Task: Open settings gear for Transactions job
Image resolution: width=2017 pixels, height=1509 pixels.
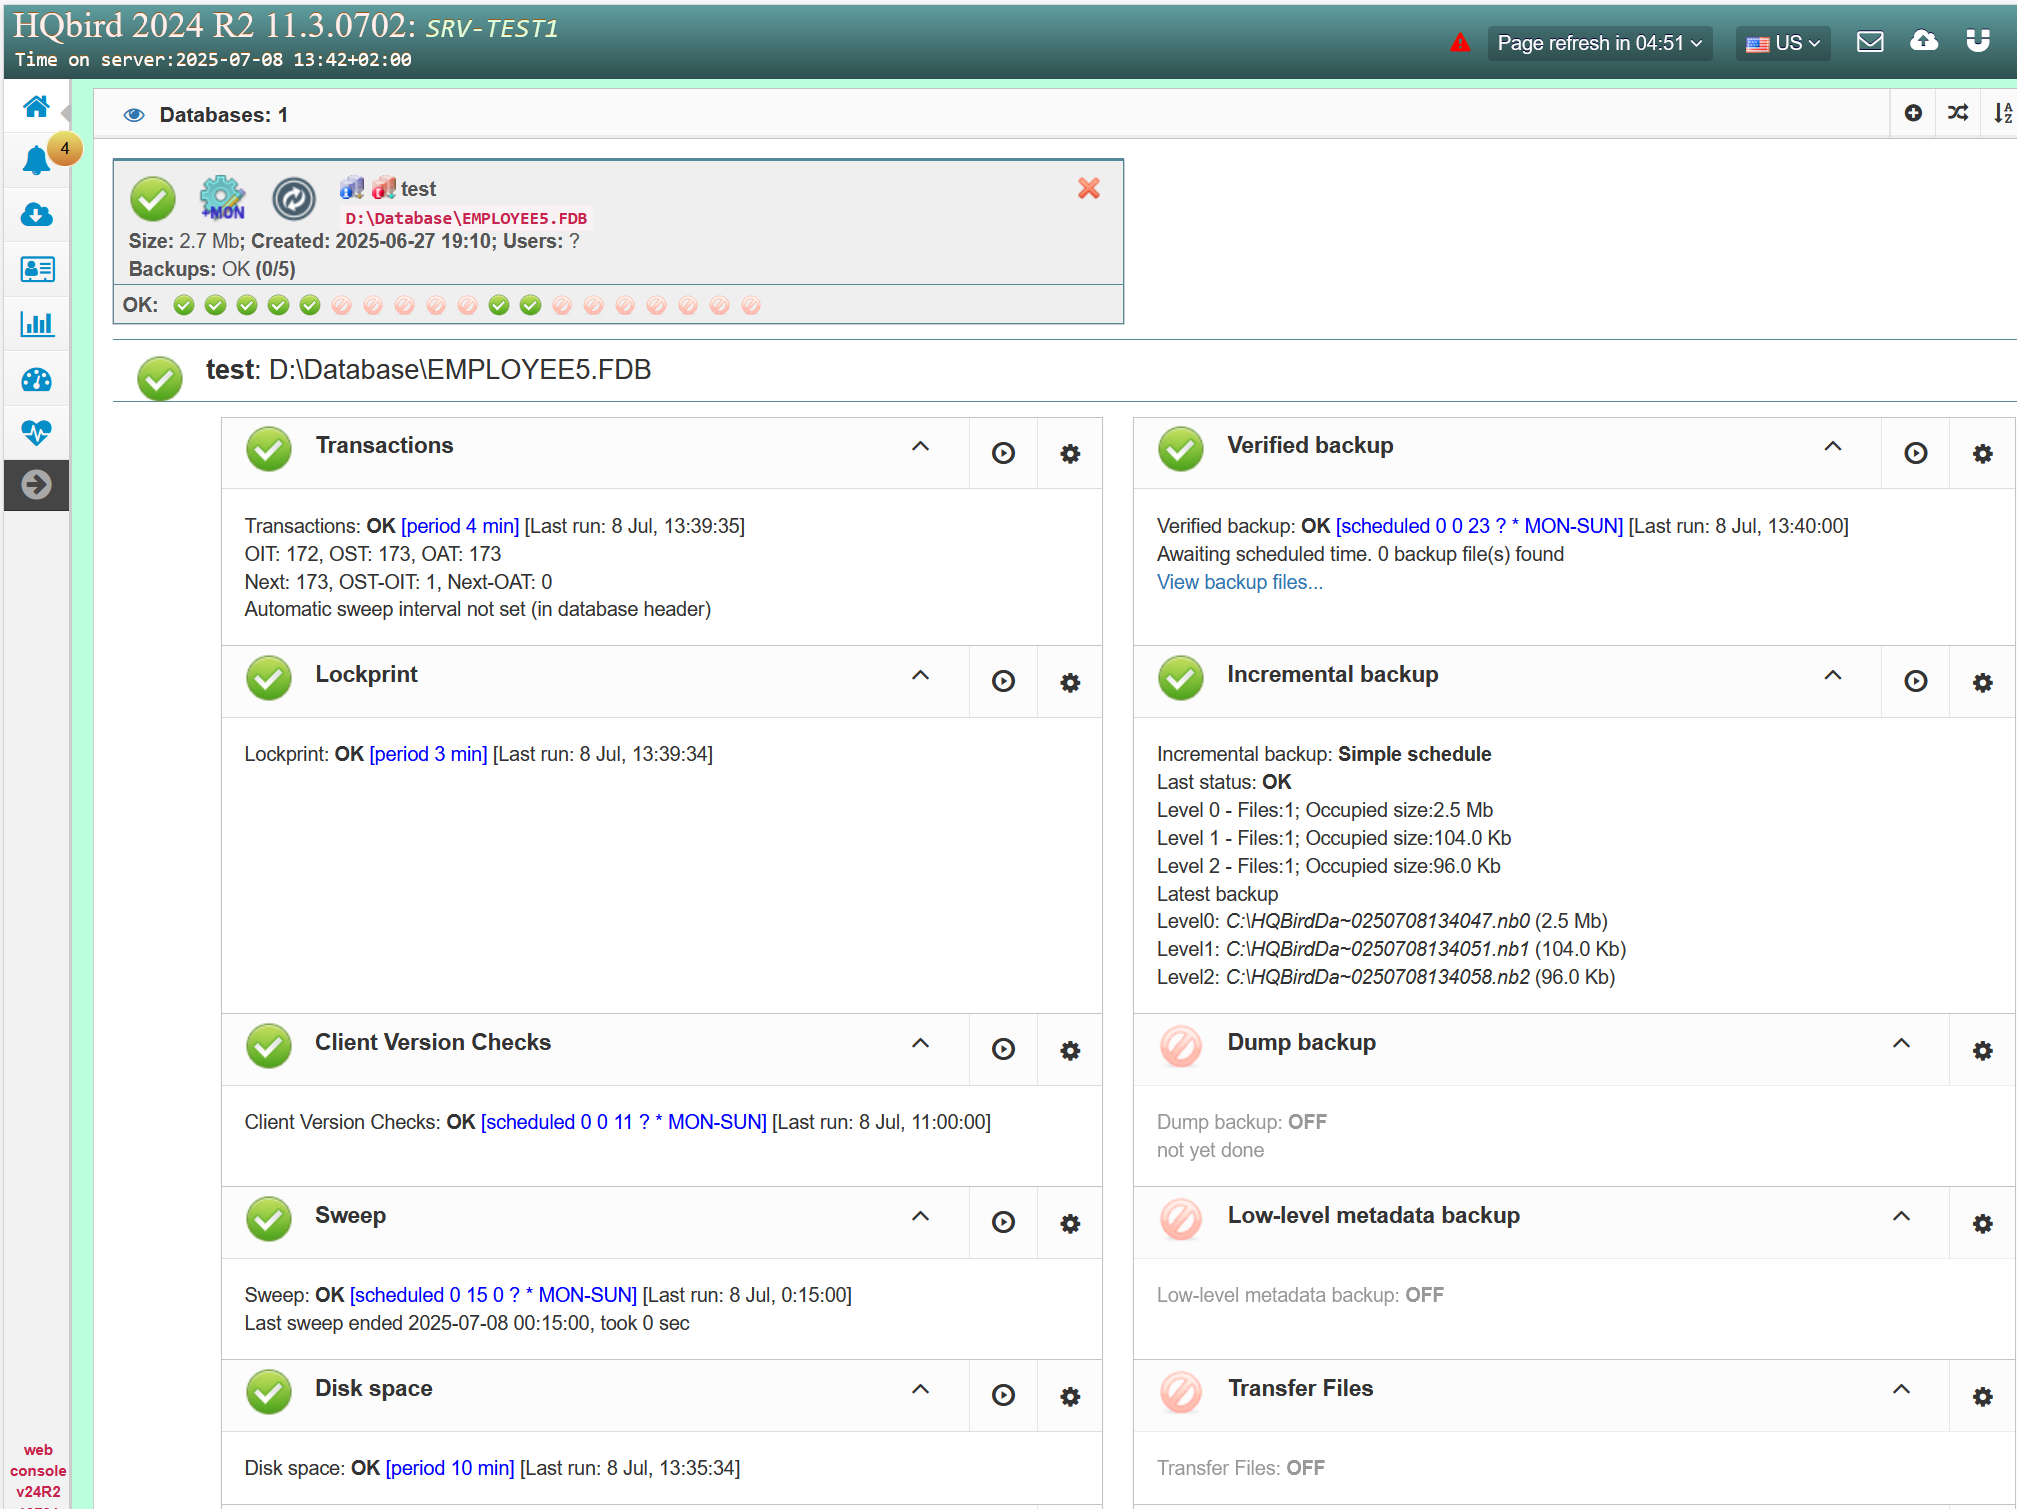Action: coord(1069,454)
